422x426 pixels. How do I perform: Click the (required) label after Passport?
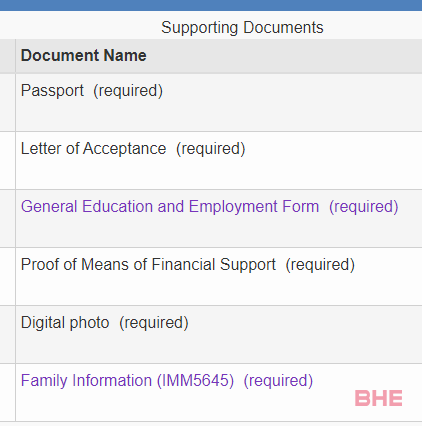tap(128, 91)
